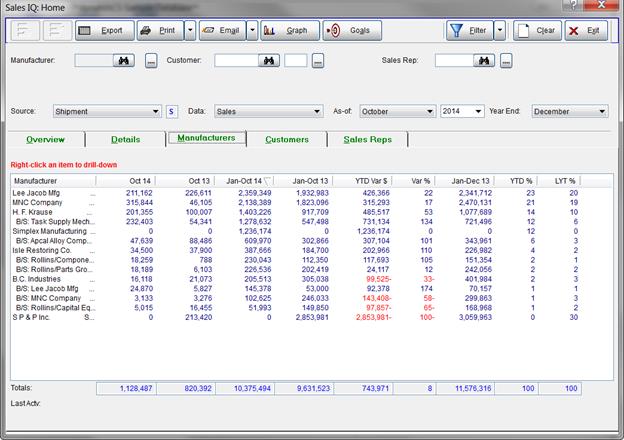
Task: Open the Data Sales dropdown
Action: tap(268, 111)
